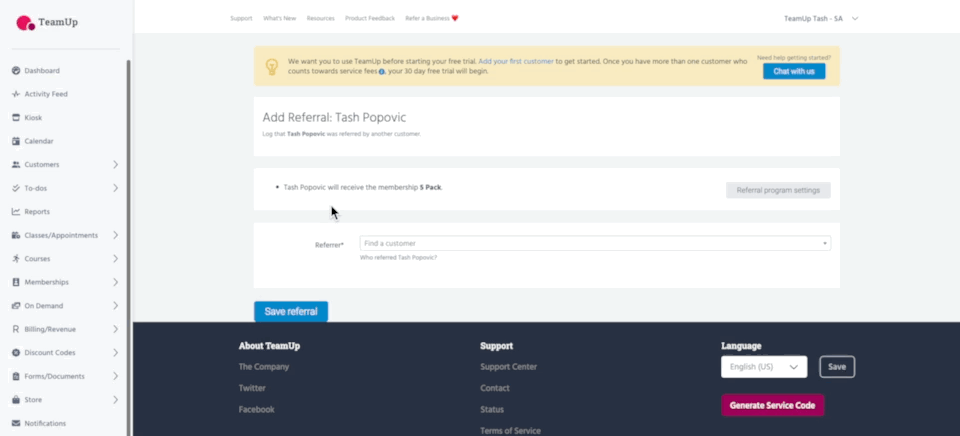
Task: Expand the Customers submenu chevron
Action: tap(115, 165)
